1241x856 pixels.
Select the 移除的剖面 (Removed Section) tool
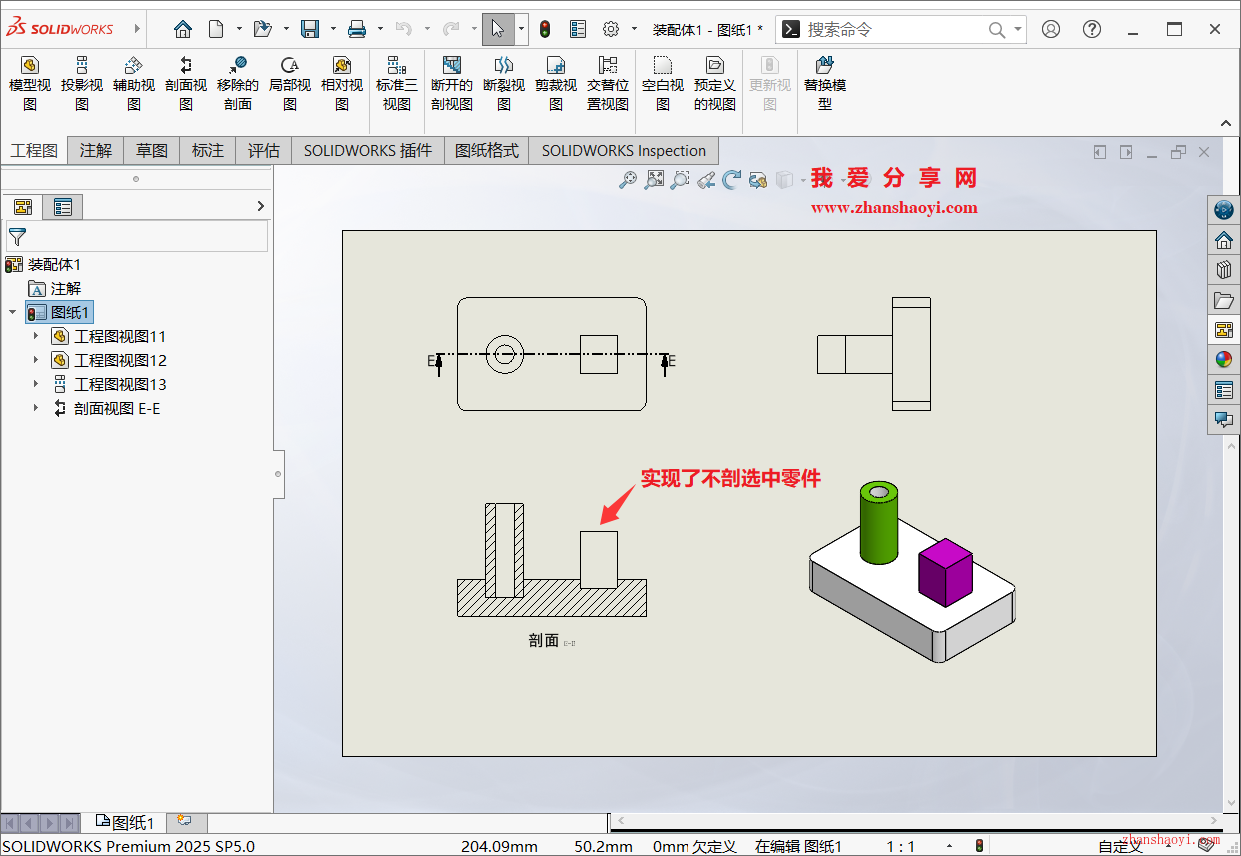238,84
